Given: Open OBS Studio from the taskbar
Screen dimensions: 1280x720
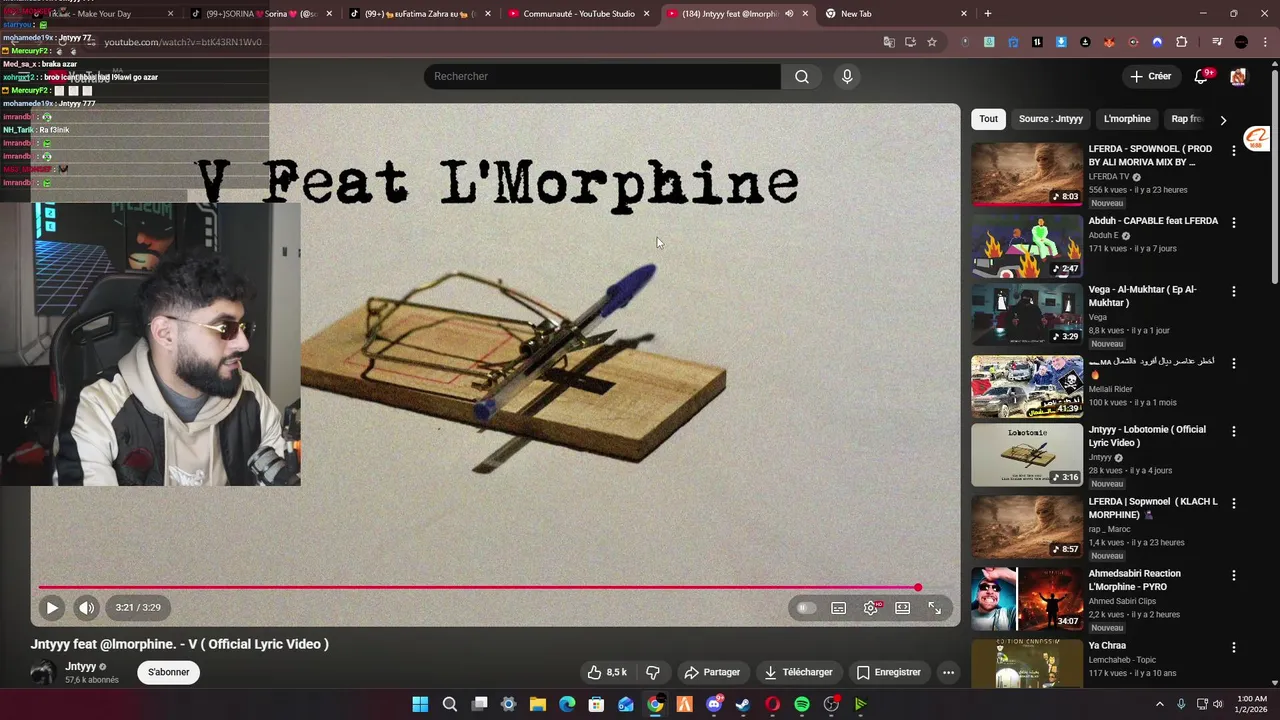Looking at the screenshot, I should coord(831,704).
